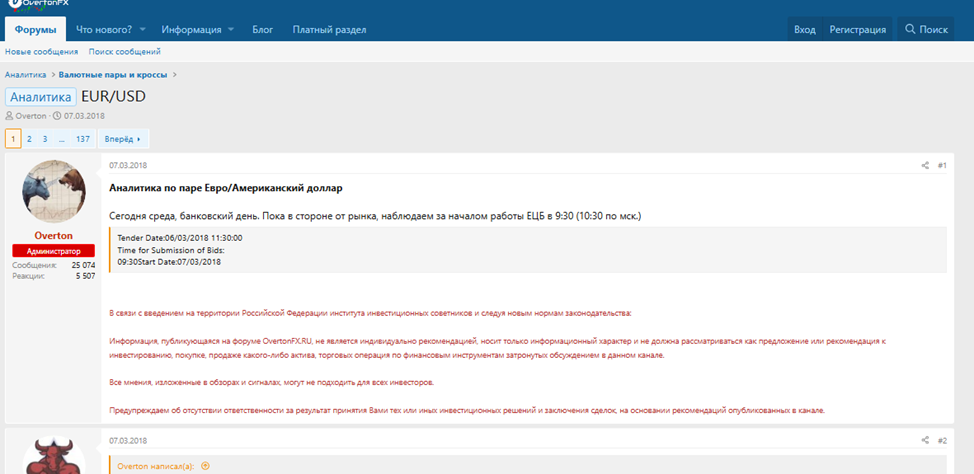Click the Реакции: 5 507 counter

(53, 276)
